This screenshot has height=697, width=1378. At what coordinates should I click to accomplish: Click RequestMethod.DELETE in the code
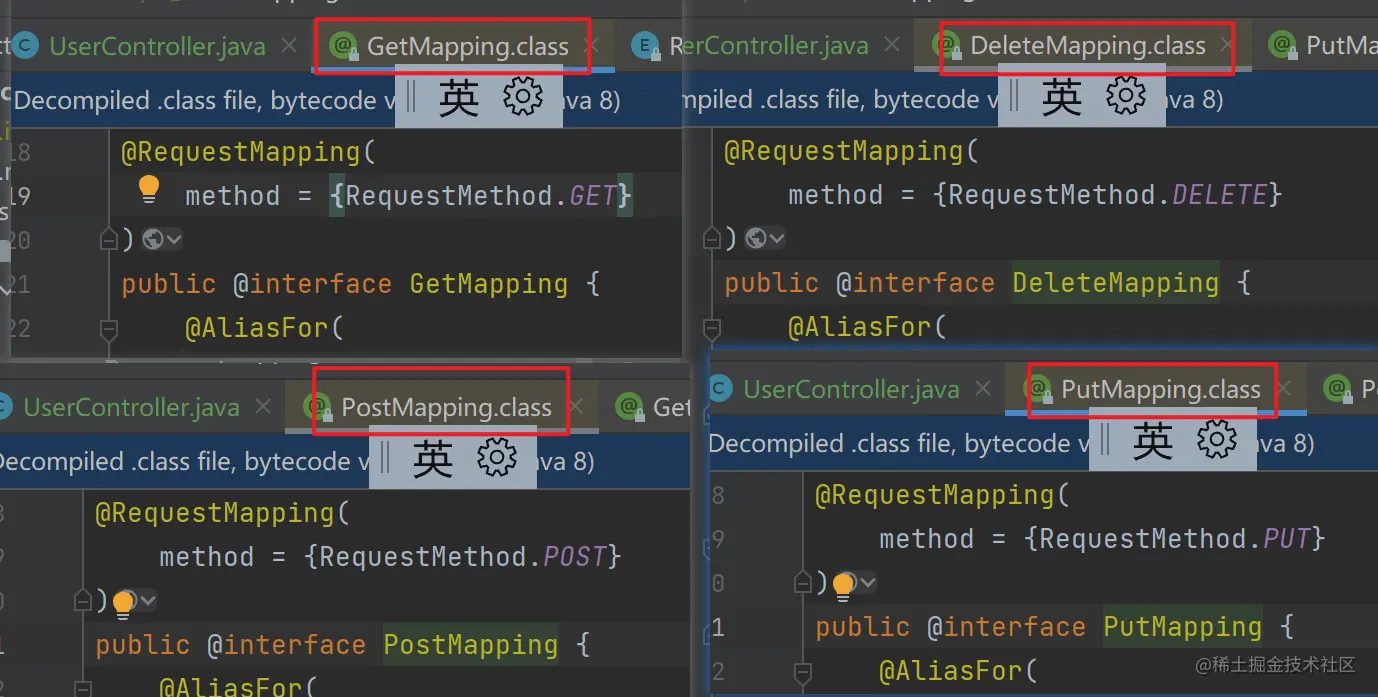(1108, 194)
